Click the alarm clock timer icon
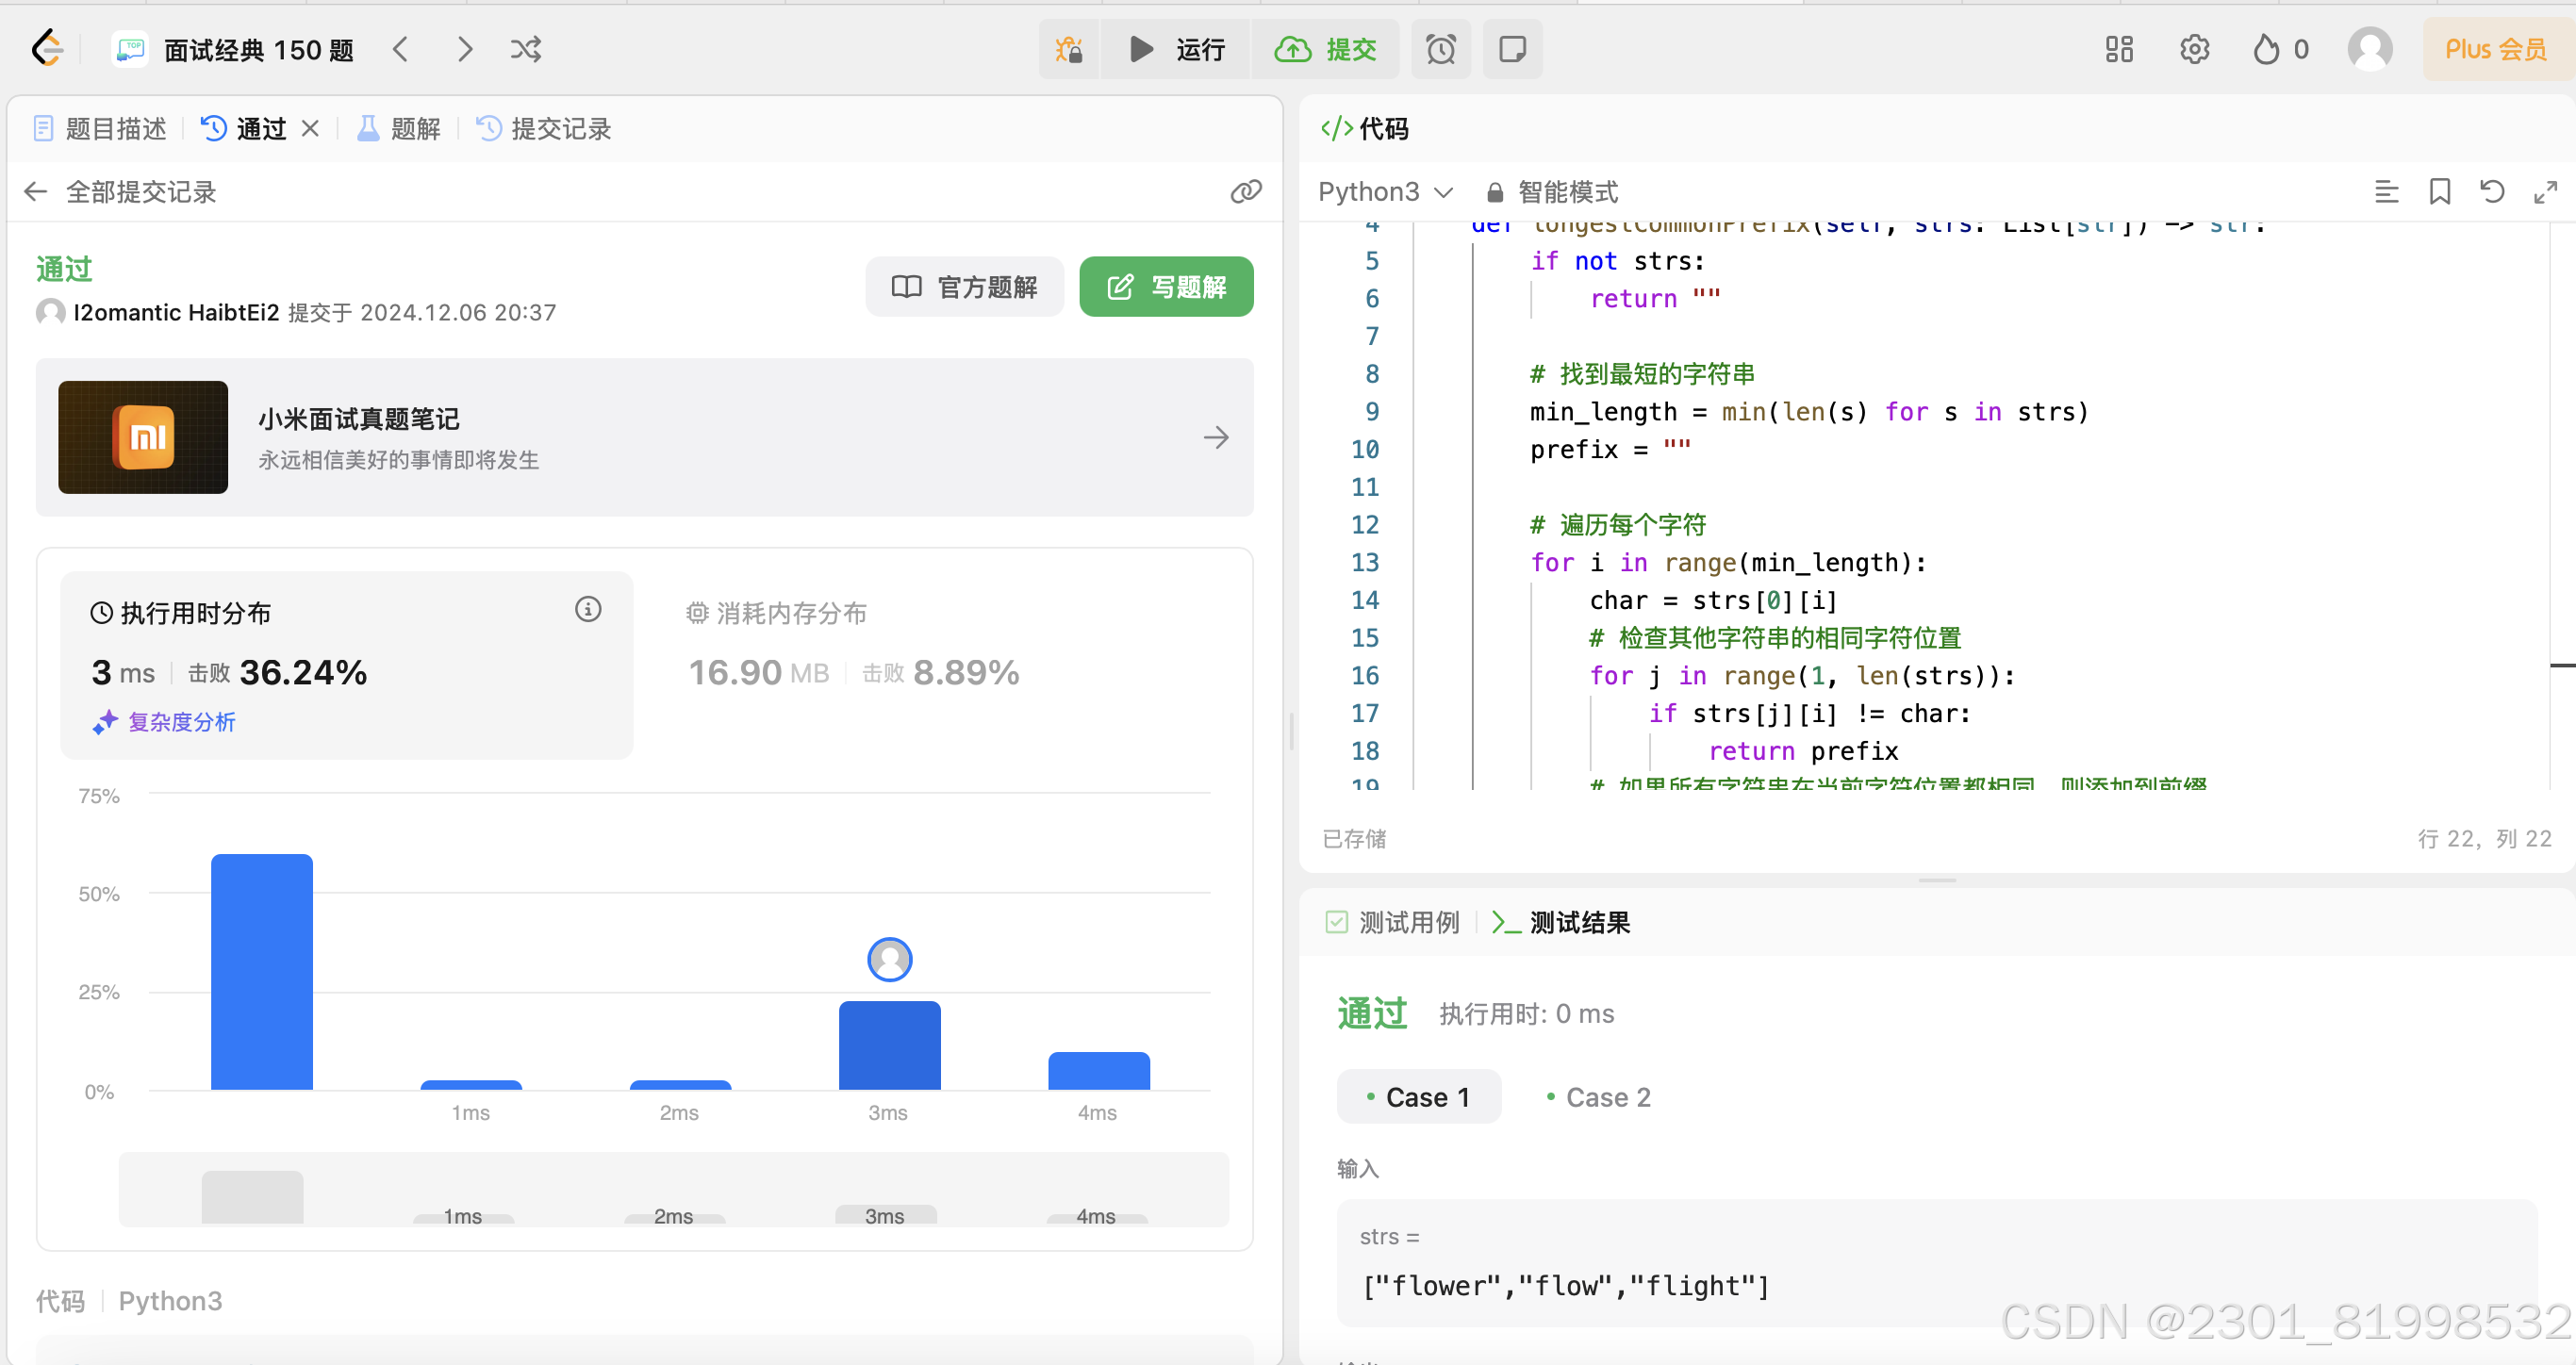The width and height of the screenshot is (2576, 1365). click(1440, 49)
